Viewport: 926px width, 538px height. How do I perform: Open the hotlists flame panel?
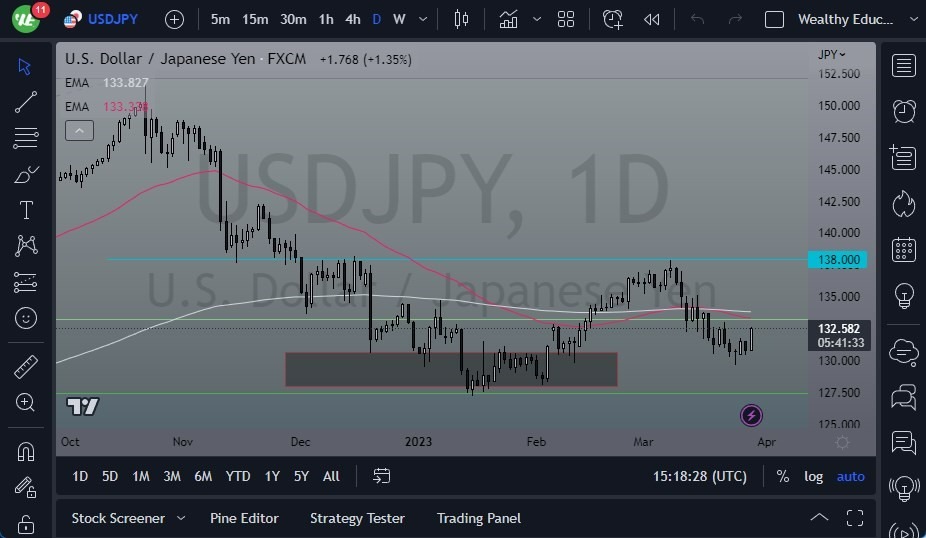pyautogui.click(x=904, y=204)
